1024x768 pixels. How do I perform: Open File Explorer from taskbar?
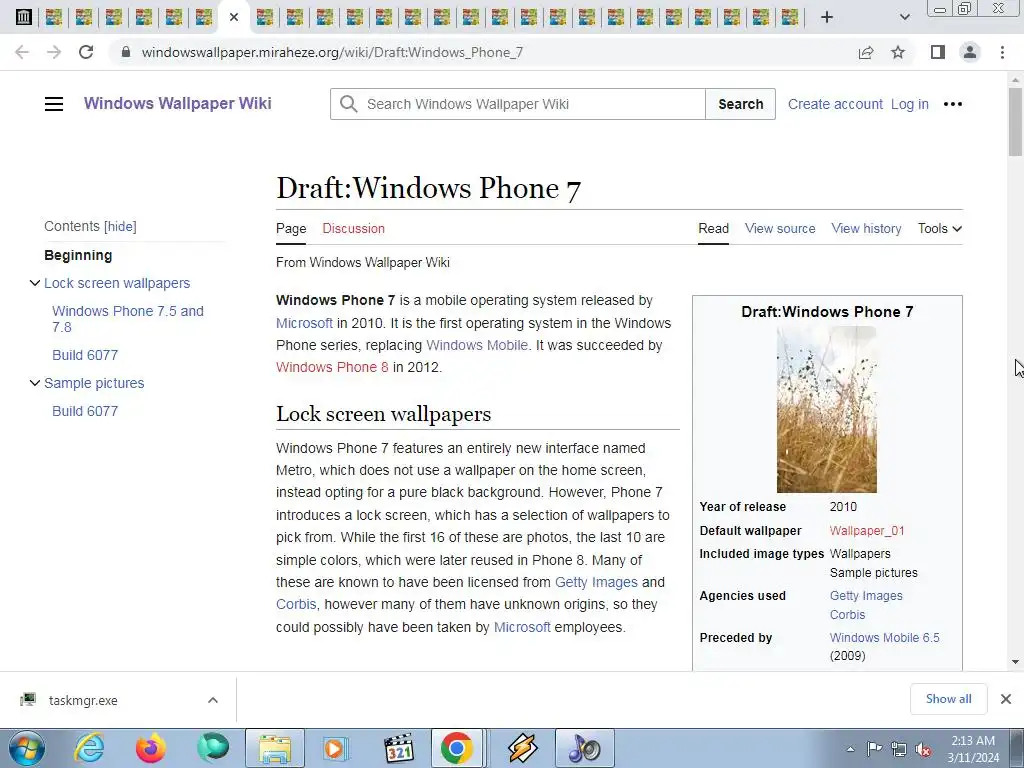275,748
